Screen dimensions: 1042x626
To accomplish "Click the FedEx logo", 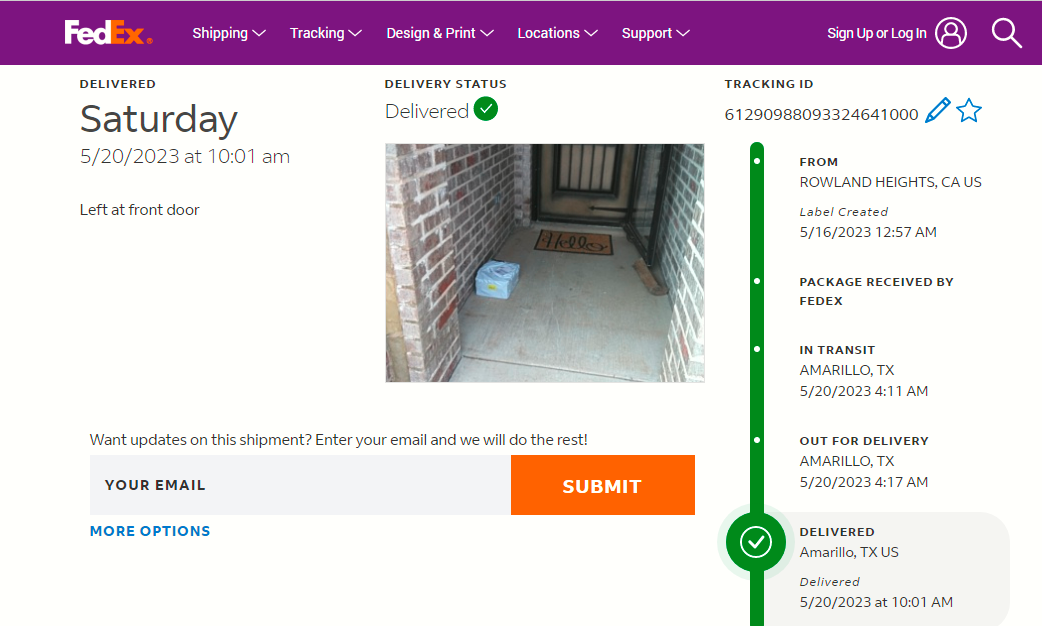I will 109,33.
